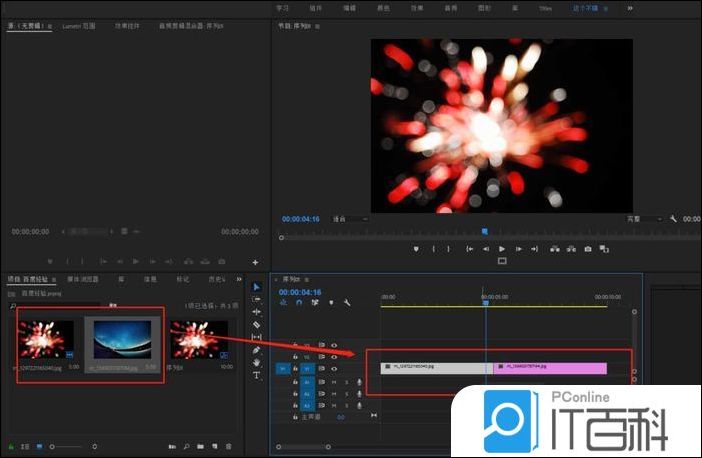Activate the Hand tool

256,362
